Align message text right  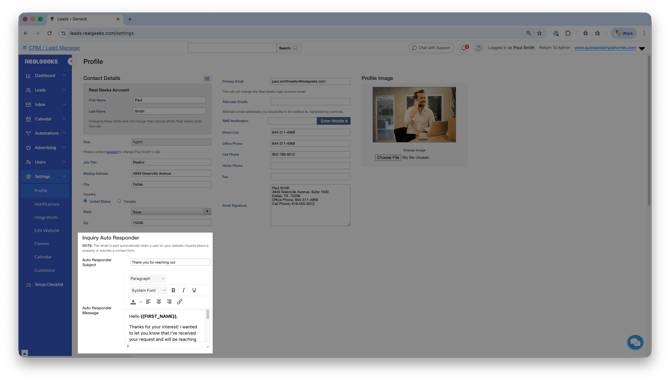[x=169, y=302]
